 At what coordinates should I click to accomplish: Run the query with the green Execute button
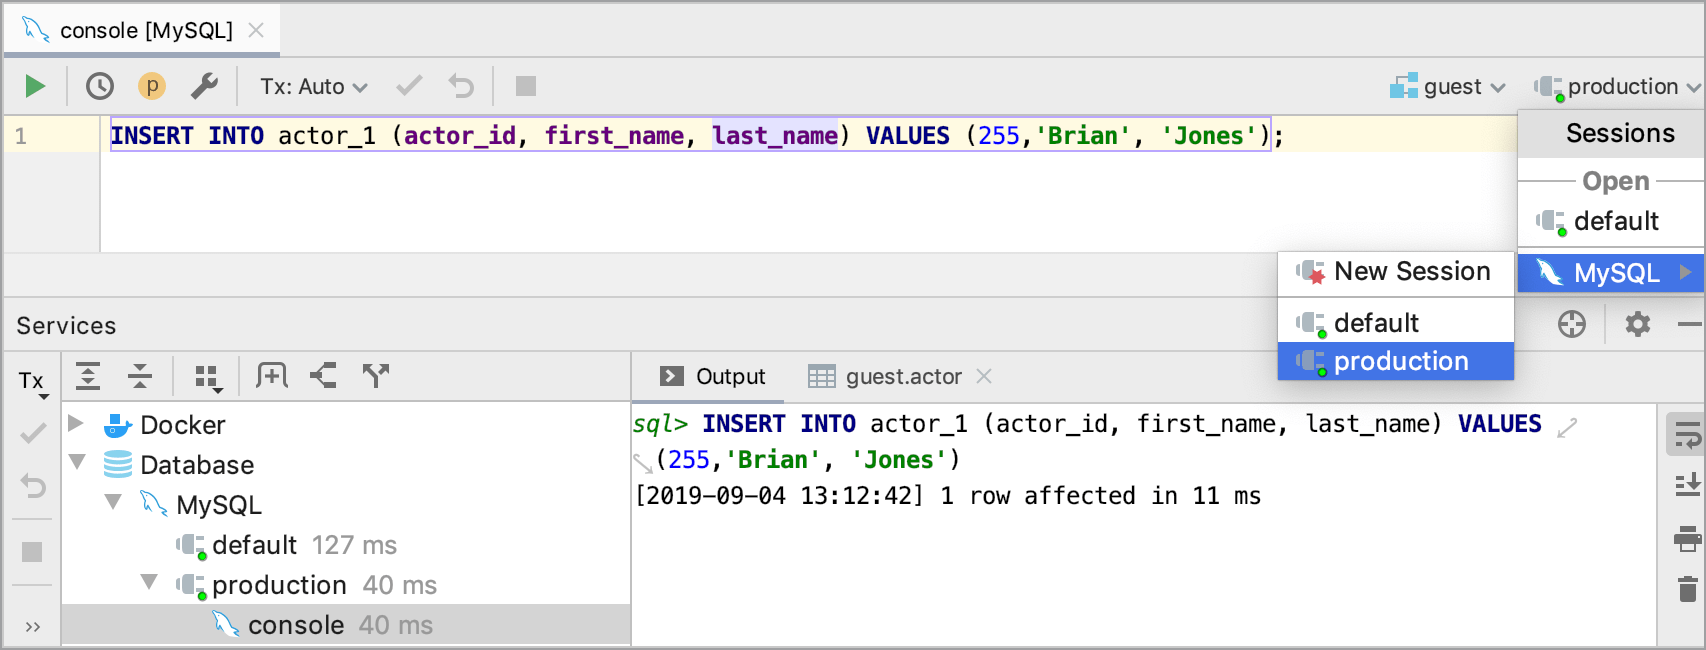(35, 86)
